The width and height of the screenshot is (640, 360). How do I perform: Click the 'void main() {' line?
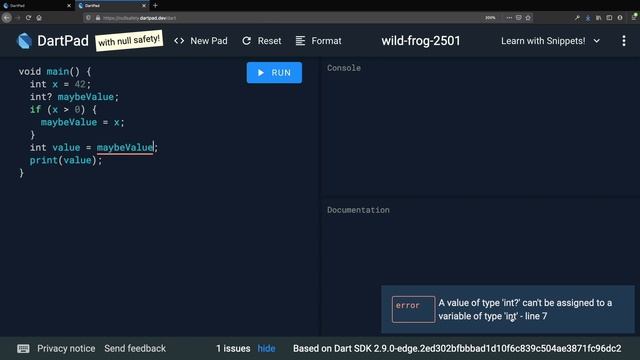pos(55,71)
